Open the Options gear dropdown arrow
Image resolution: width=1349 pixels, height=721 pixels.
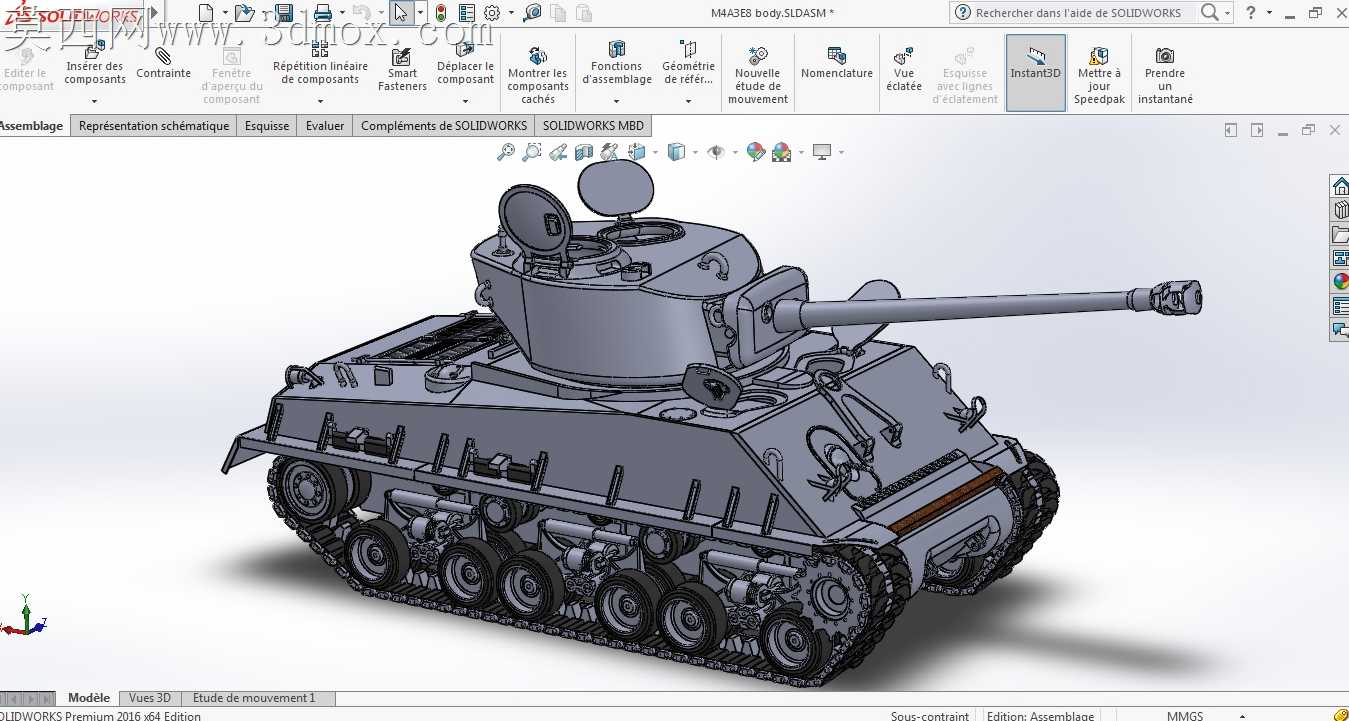510,13
